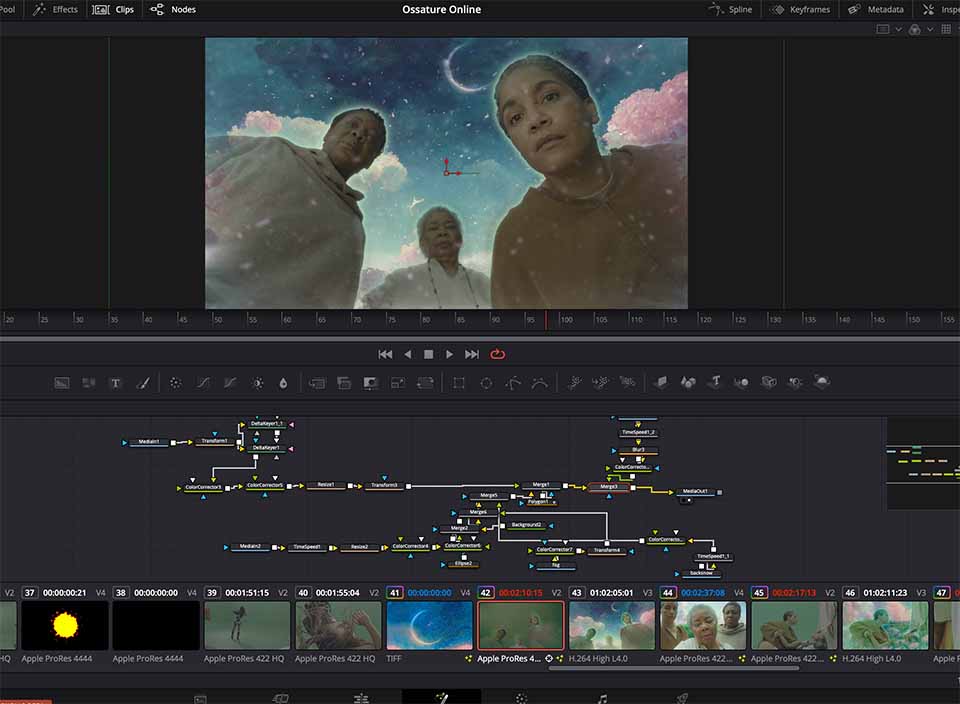The height and width of the screenshot is (704, 960).
Task: Add a Blur tool (droplet icon)
Action: coord(283,383)
